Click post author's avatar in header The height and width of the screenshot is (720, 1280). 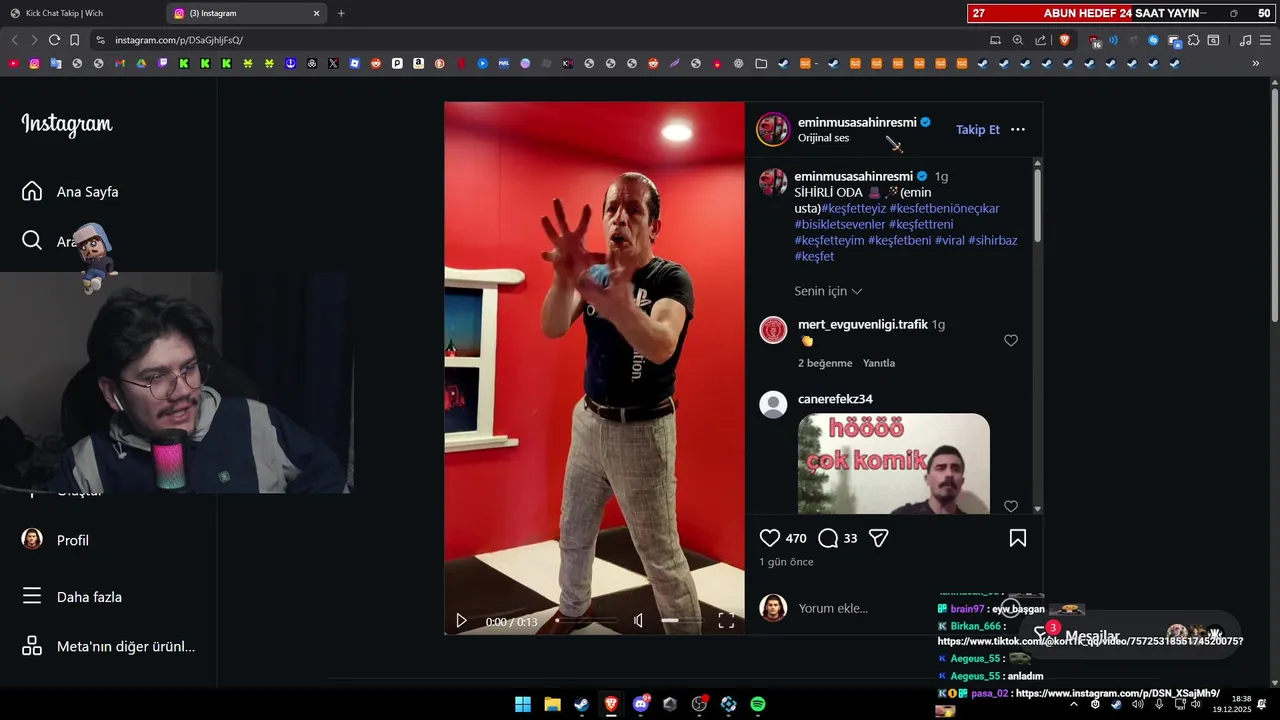(x=773, y=129)
